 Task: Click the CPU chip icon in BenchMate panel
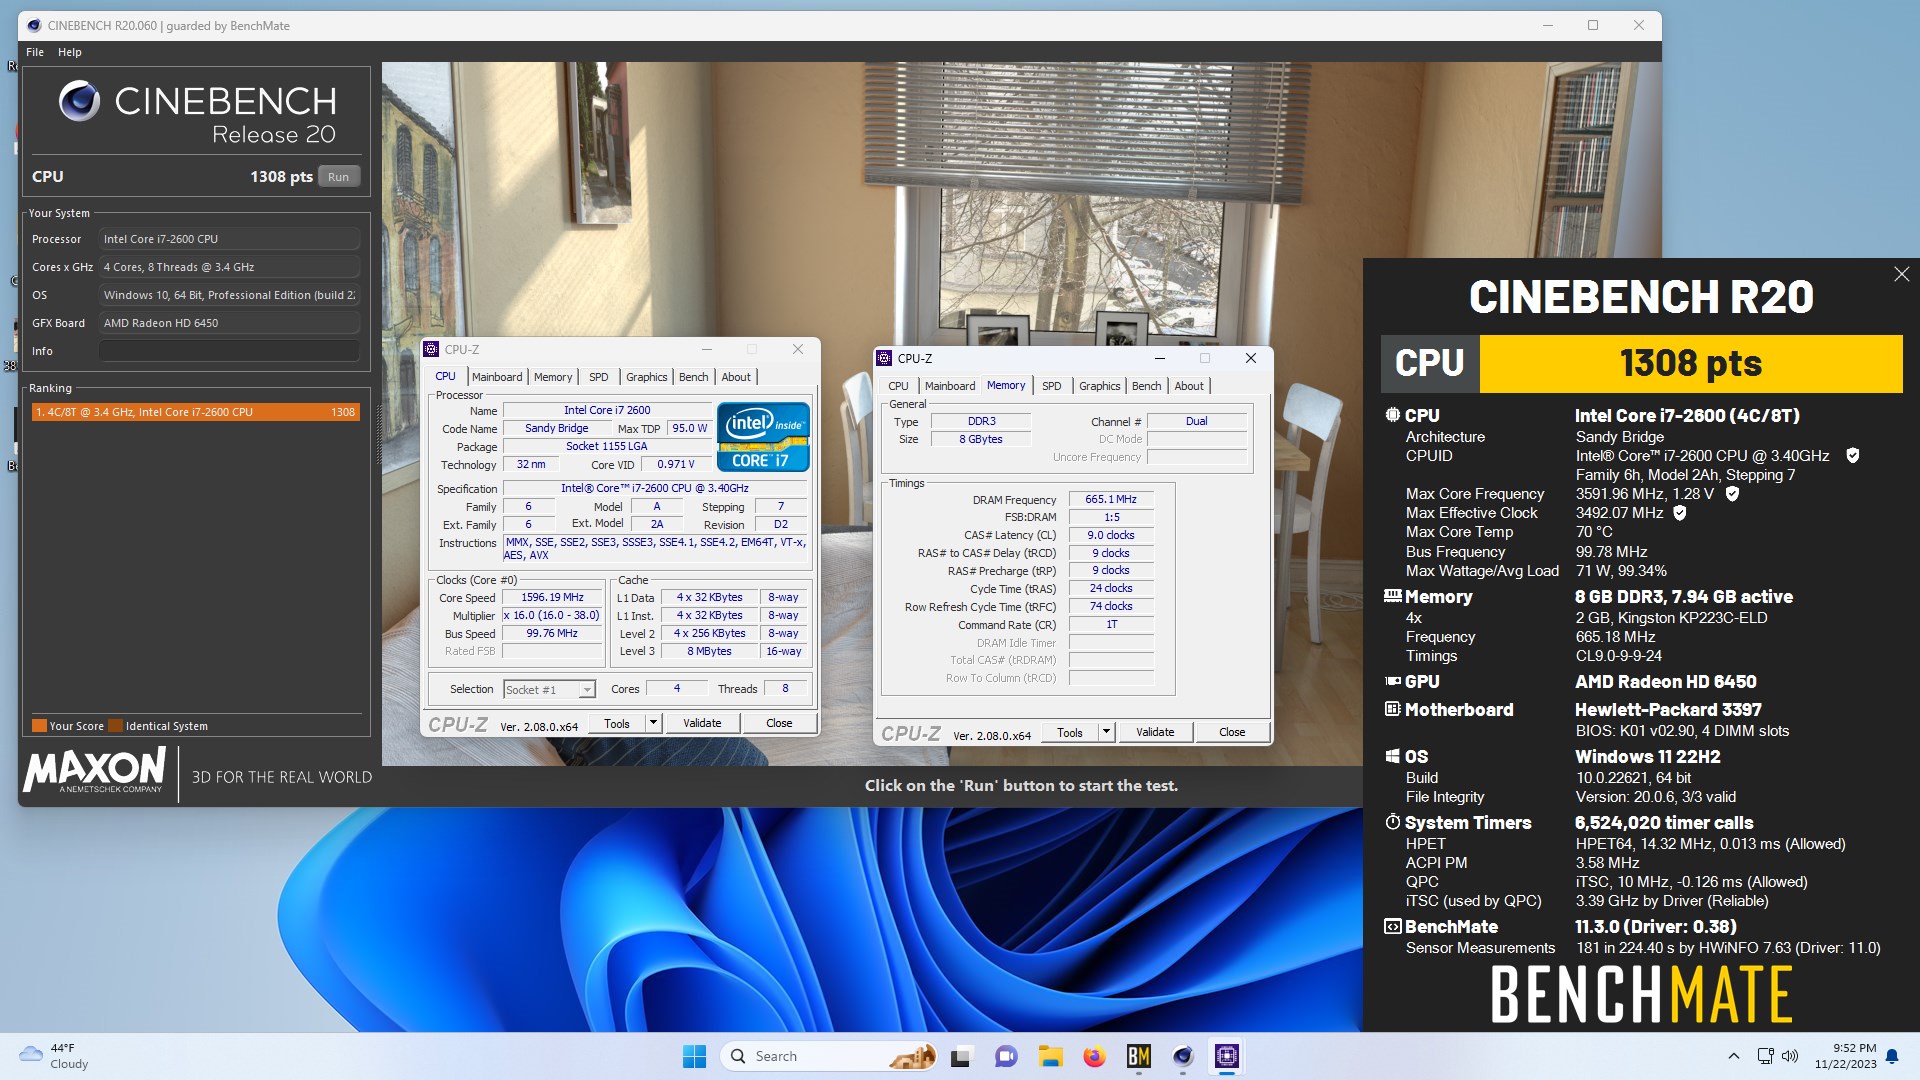(x=1392, y=415)
